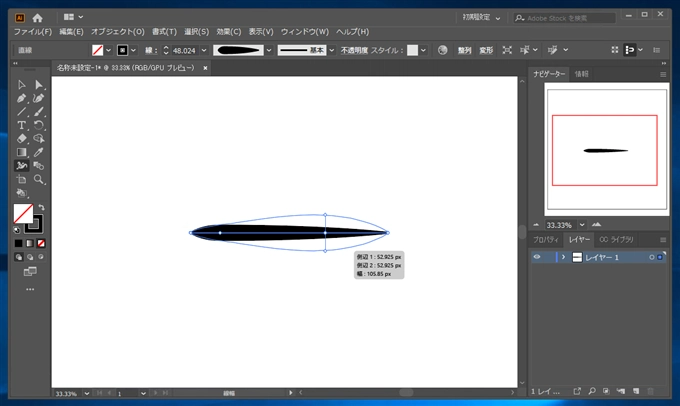The image size is (680, 406).
Task: Select the Gradient tool
Action: (x=21, y=152)
